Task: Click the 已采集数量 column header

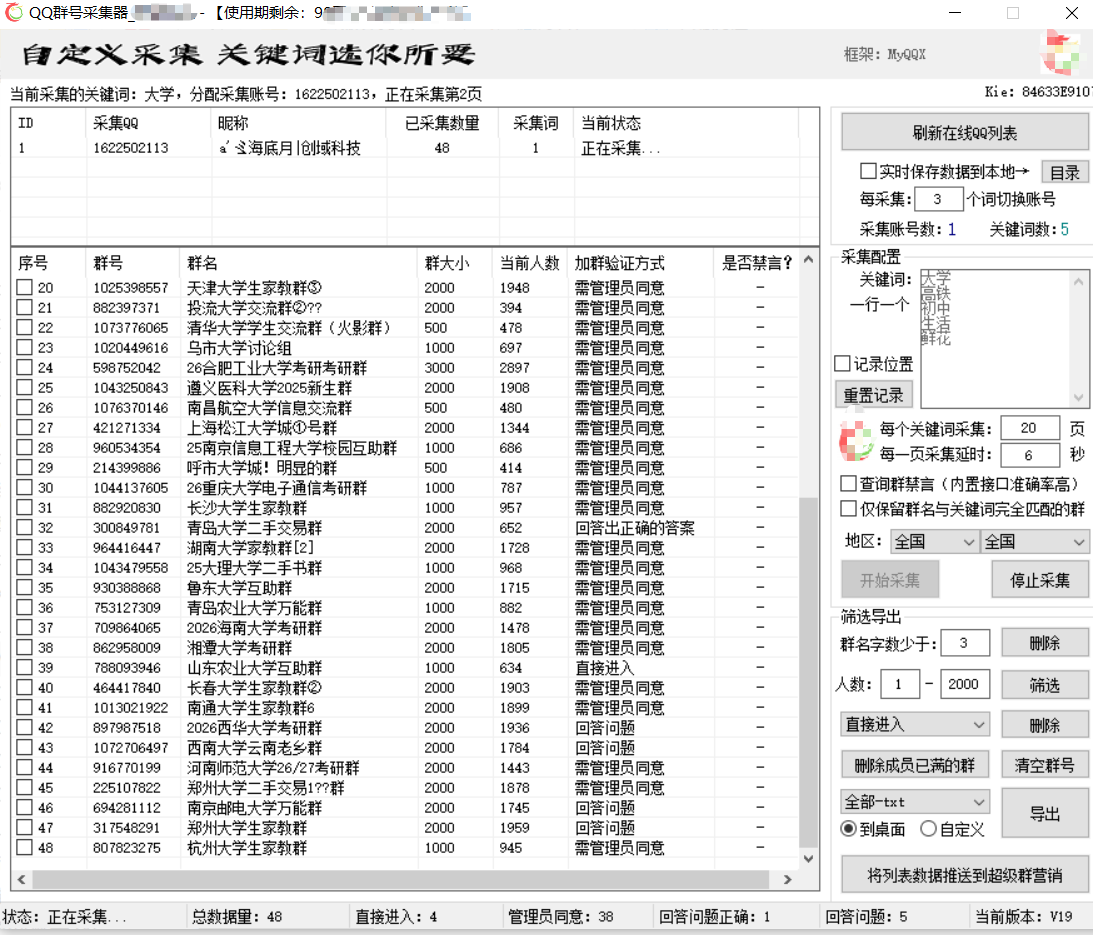Action: [443, 123]
